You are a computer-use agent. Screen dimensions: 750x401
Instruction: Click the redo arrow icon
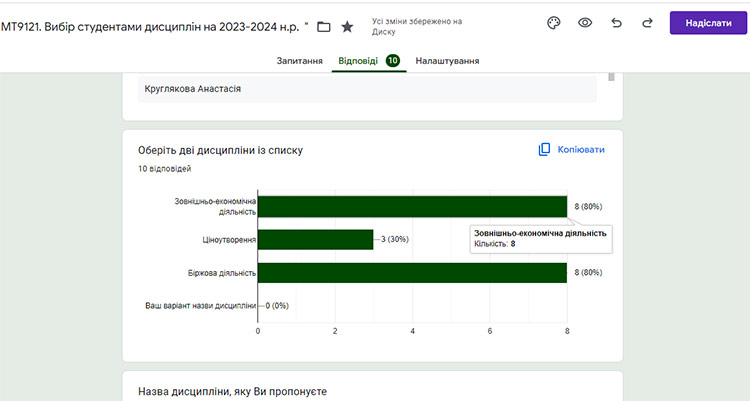pyautogui.click(x=647, y=23)
